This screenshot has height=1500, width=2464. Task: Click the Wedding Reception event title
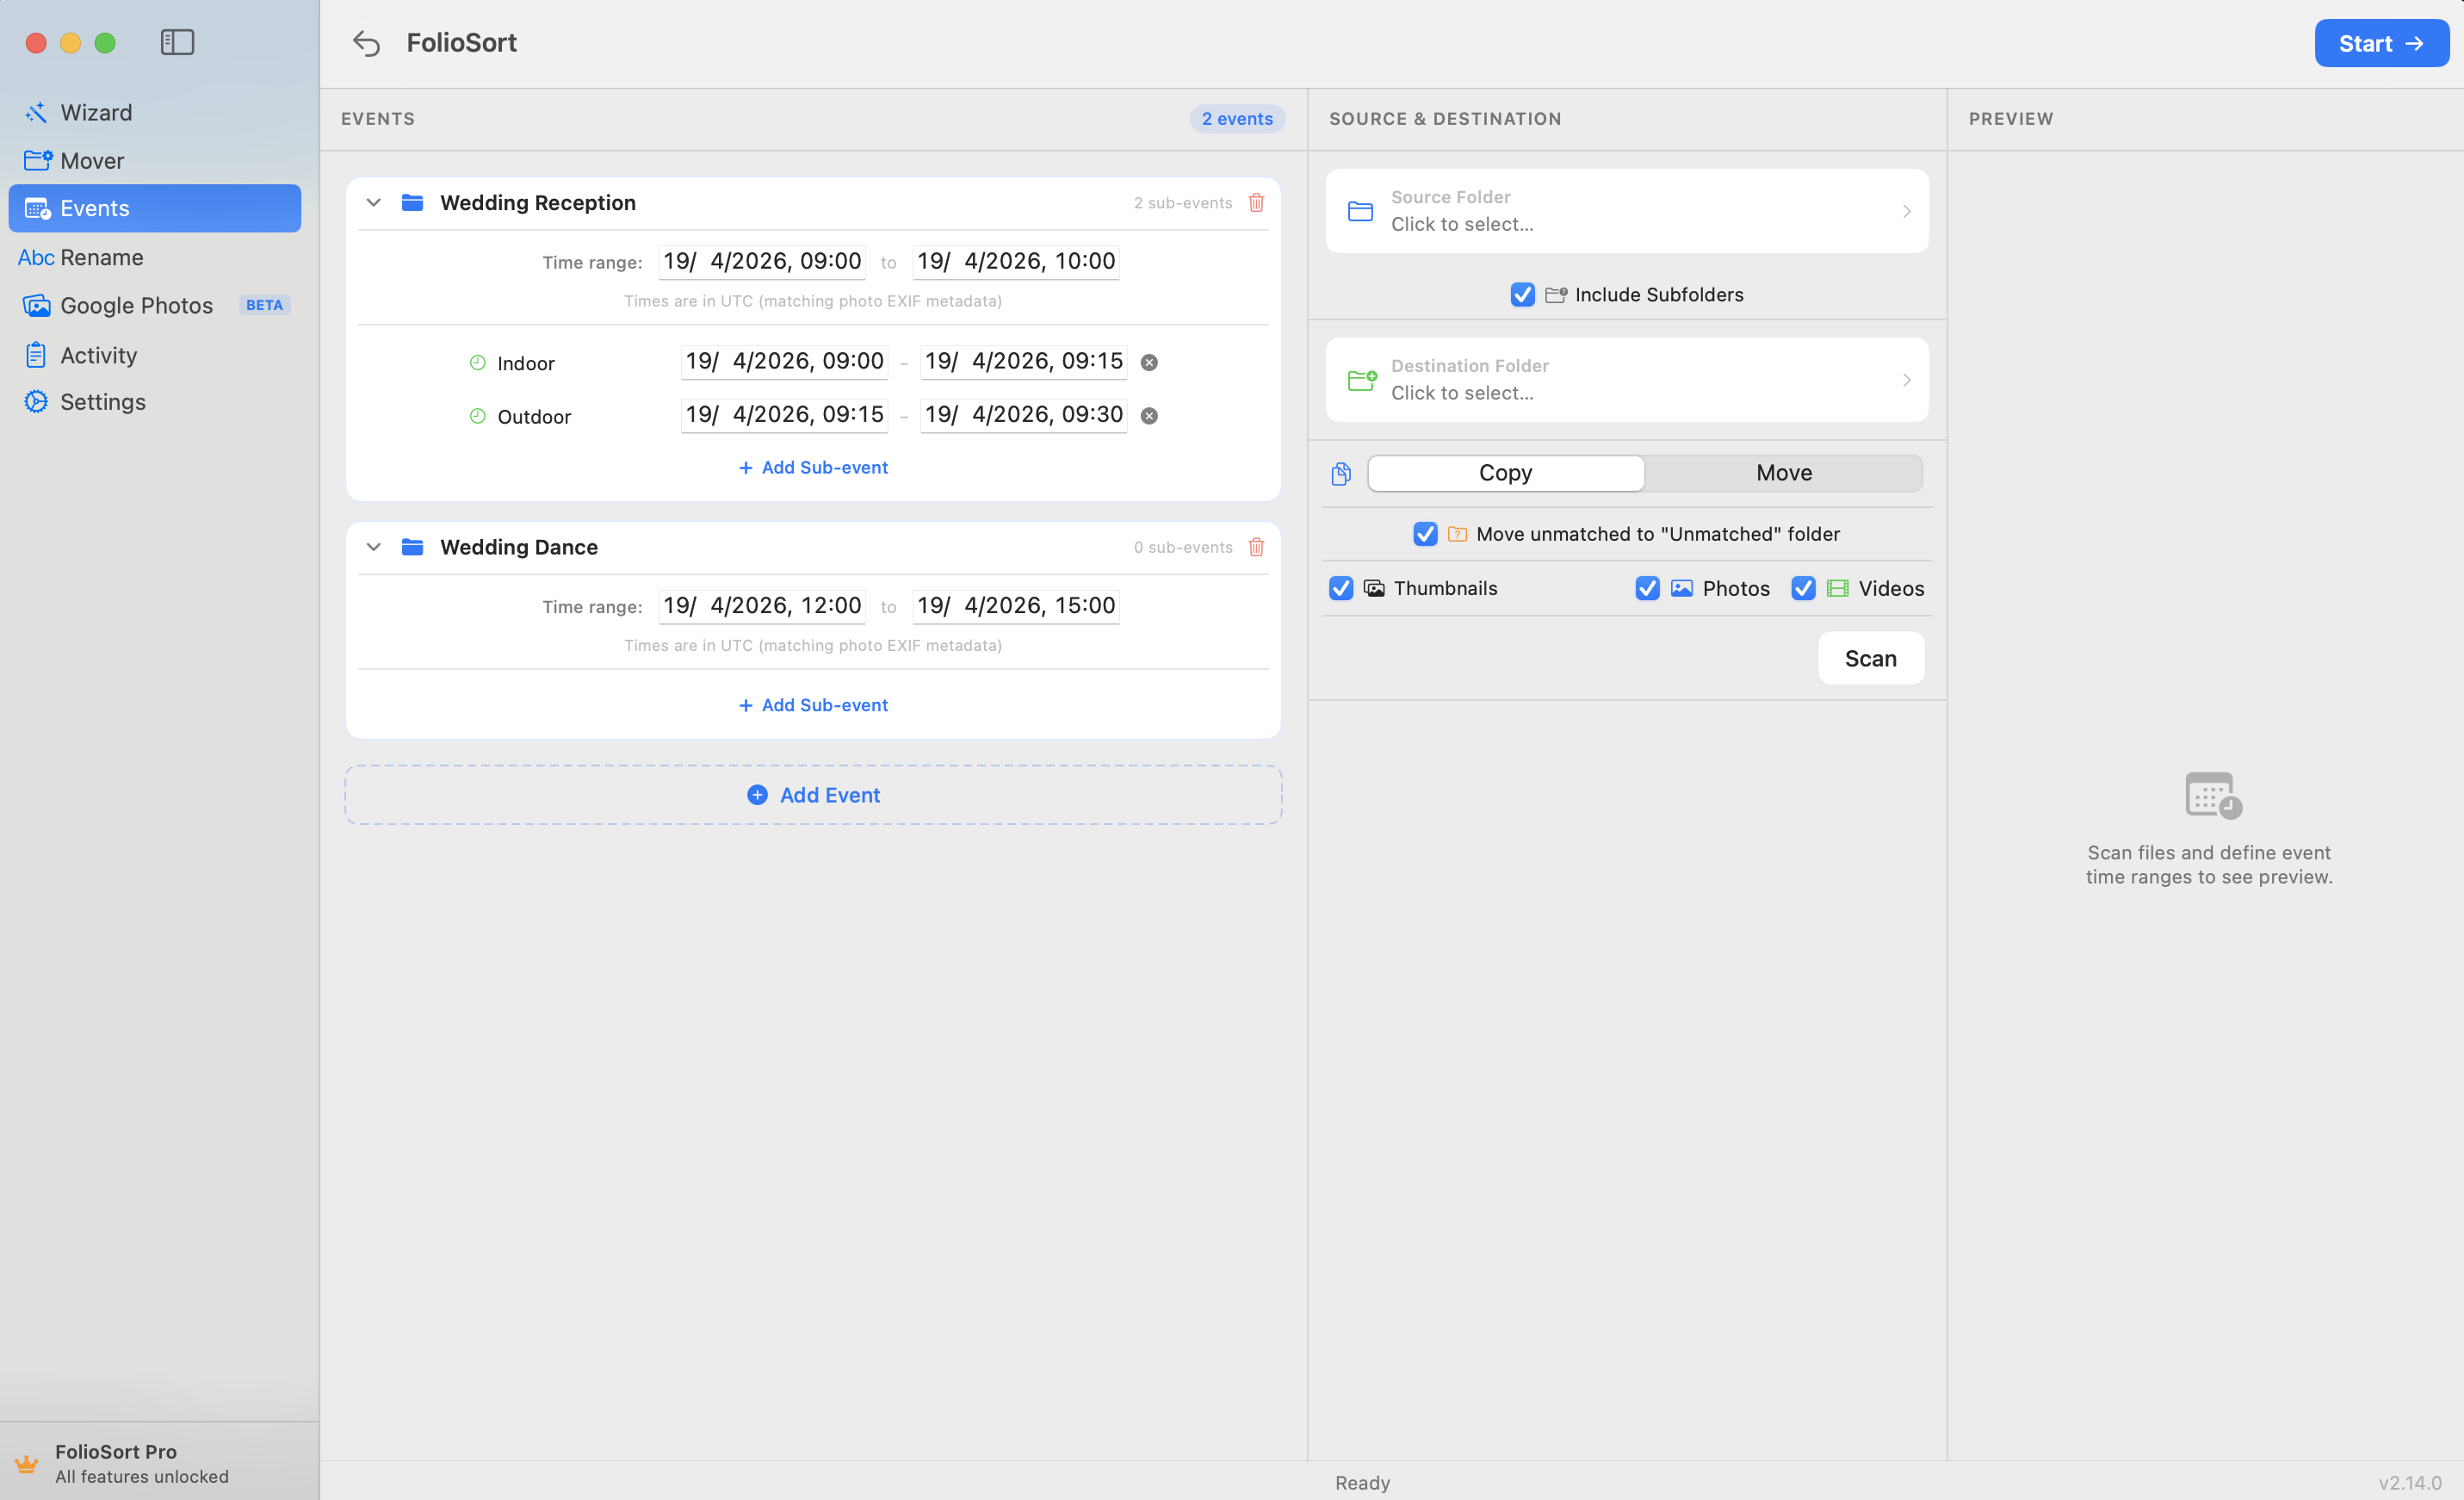[x=538, y=202]
